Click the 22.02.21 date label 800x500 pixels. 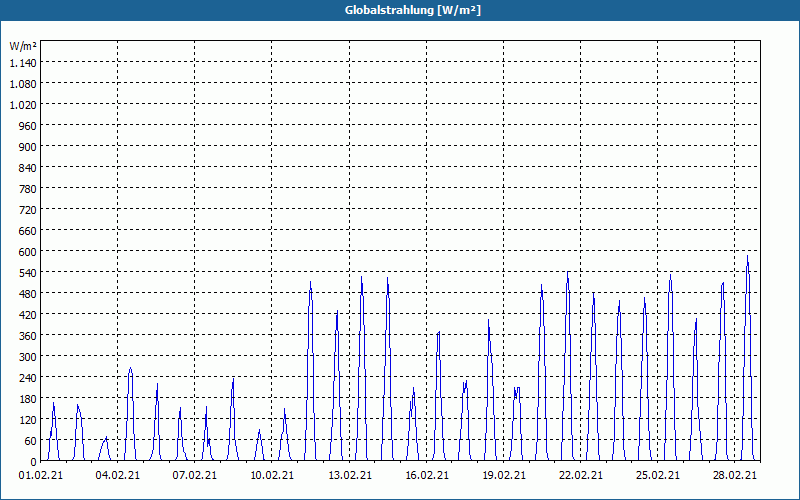click(x=581, y=476)
